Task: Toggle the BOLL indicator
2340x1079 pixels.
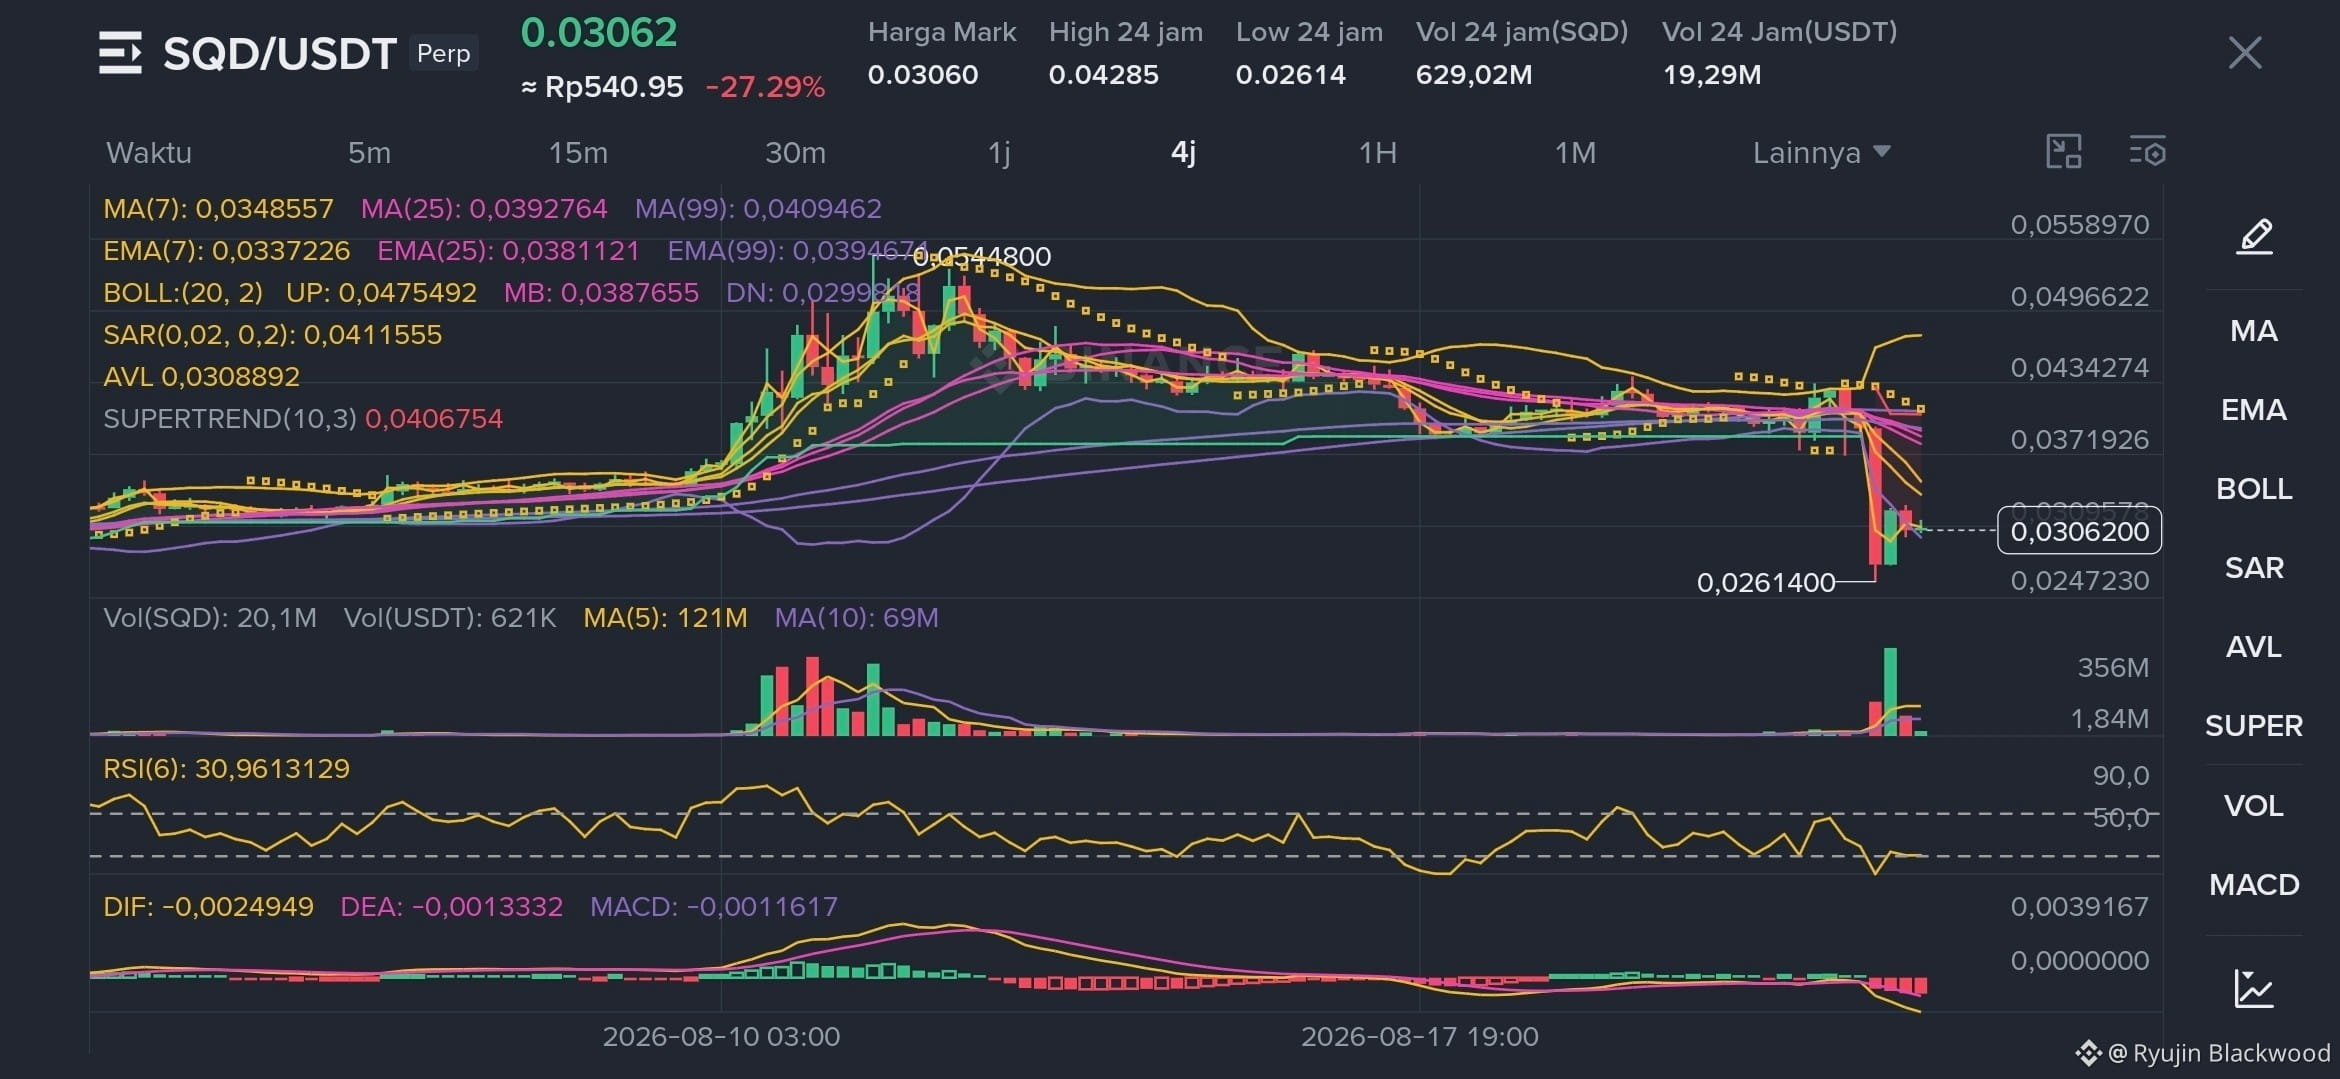Action: pos(2254,489)
